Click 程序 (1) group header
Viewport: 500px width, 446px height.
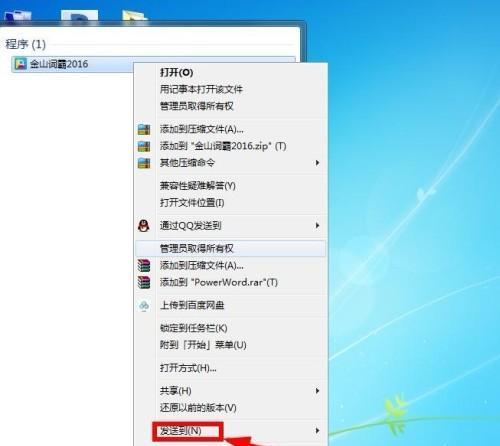pyautogui.click(x=25, y=44)
